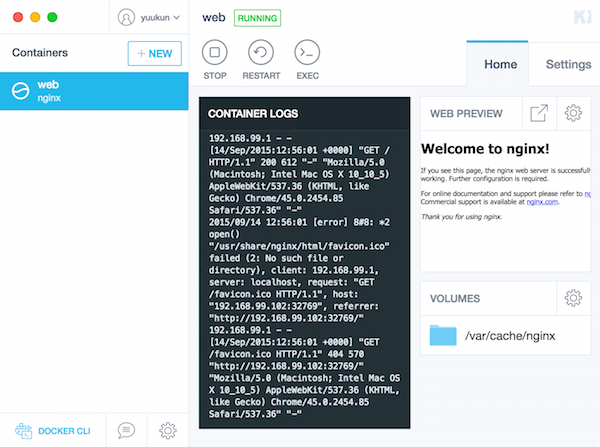Click the Kitematic logo at top right

pos(583,17)
